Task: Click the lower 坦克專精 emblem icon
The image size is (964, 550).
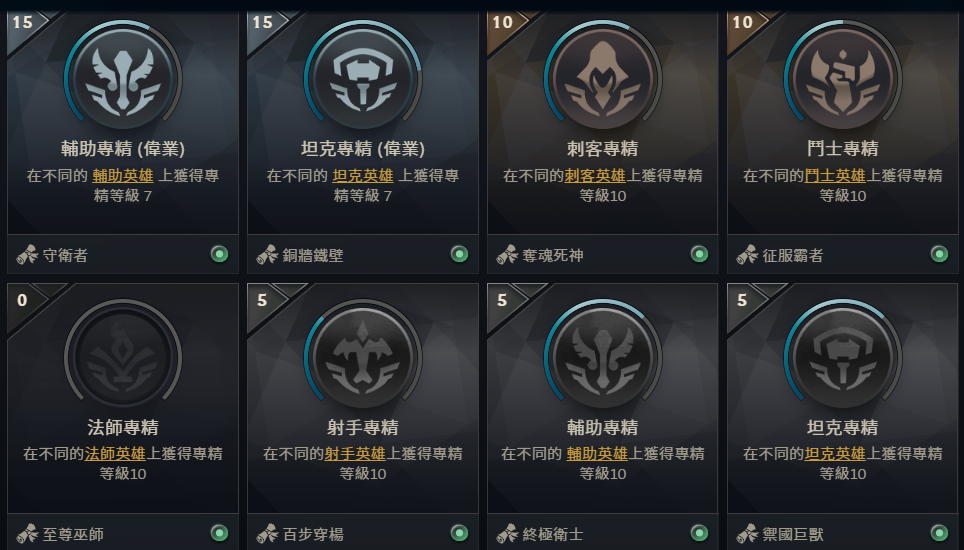Action: (x=843, y=358)
